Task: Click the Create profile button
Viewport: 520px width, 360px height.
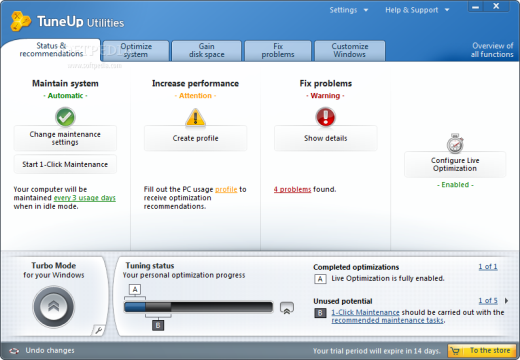Action: (196, 138)
